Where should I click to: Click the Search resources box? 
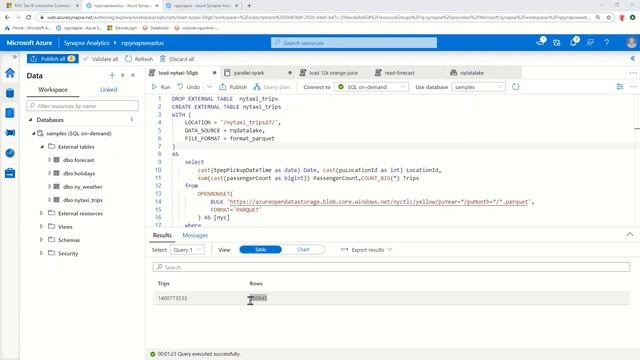pos(354,43)
